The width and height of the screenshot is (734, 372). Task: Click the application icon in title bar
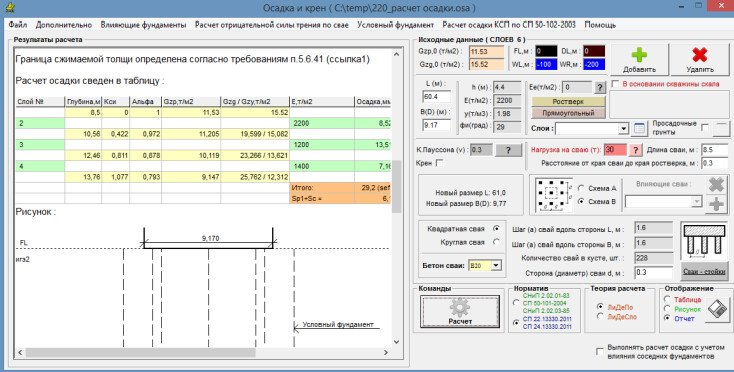tap(9, 7)
